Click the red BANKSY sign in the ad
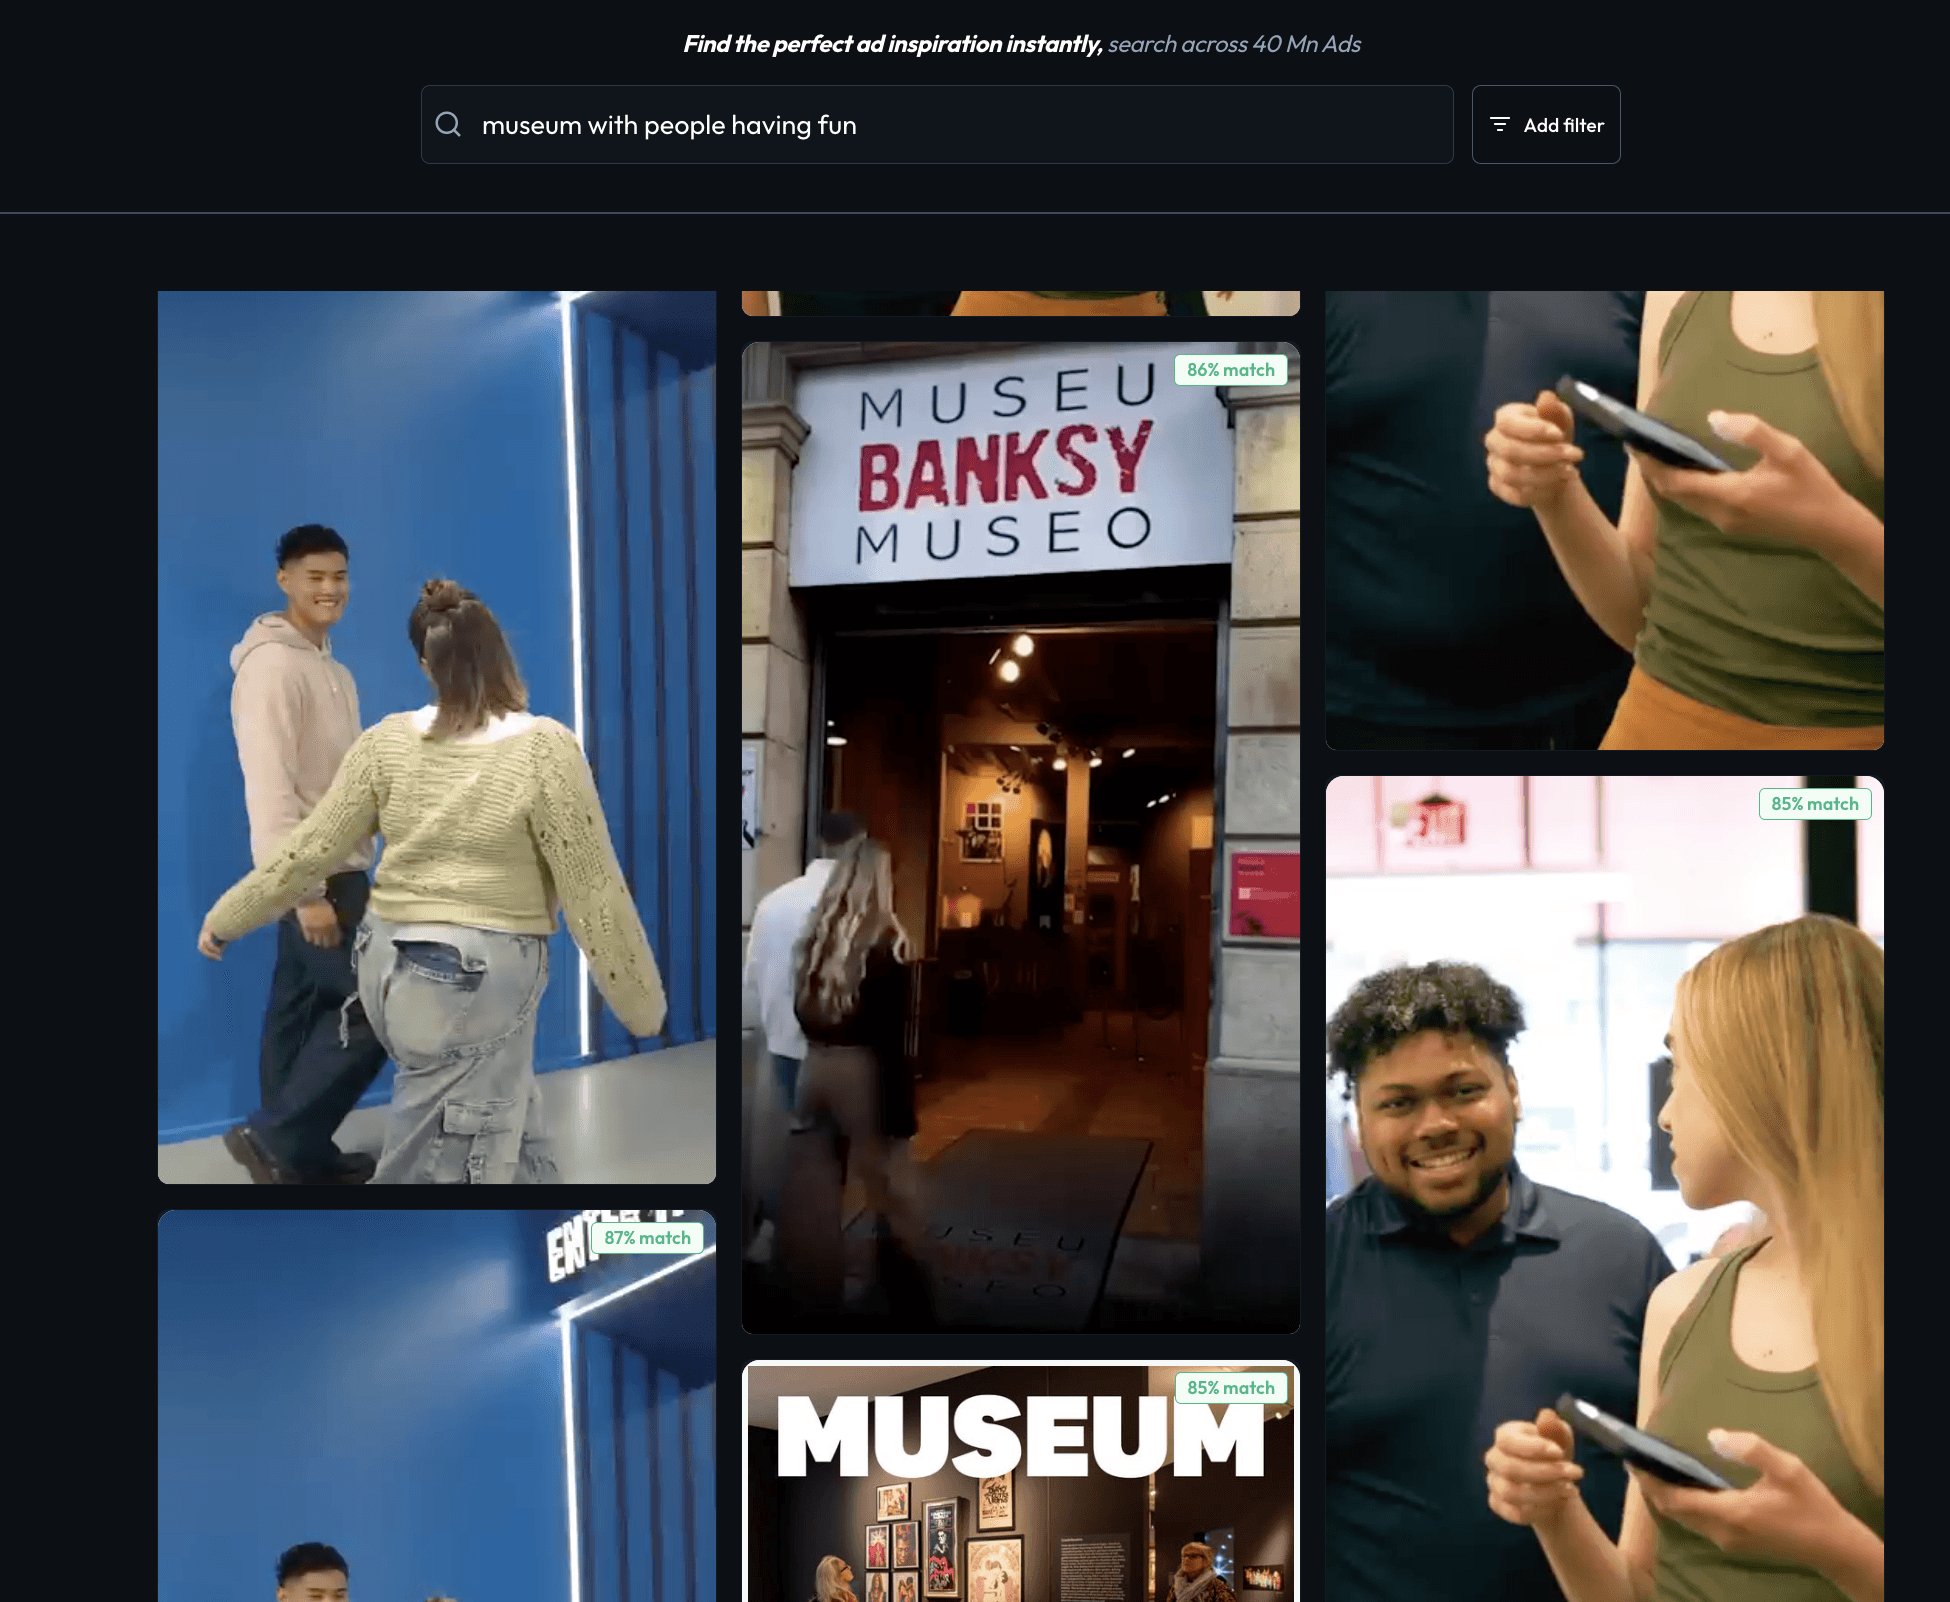The width and height of the screenshot is (1950, 1602). [x=1004, y=466]
